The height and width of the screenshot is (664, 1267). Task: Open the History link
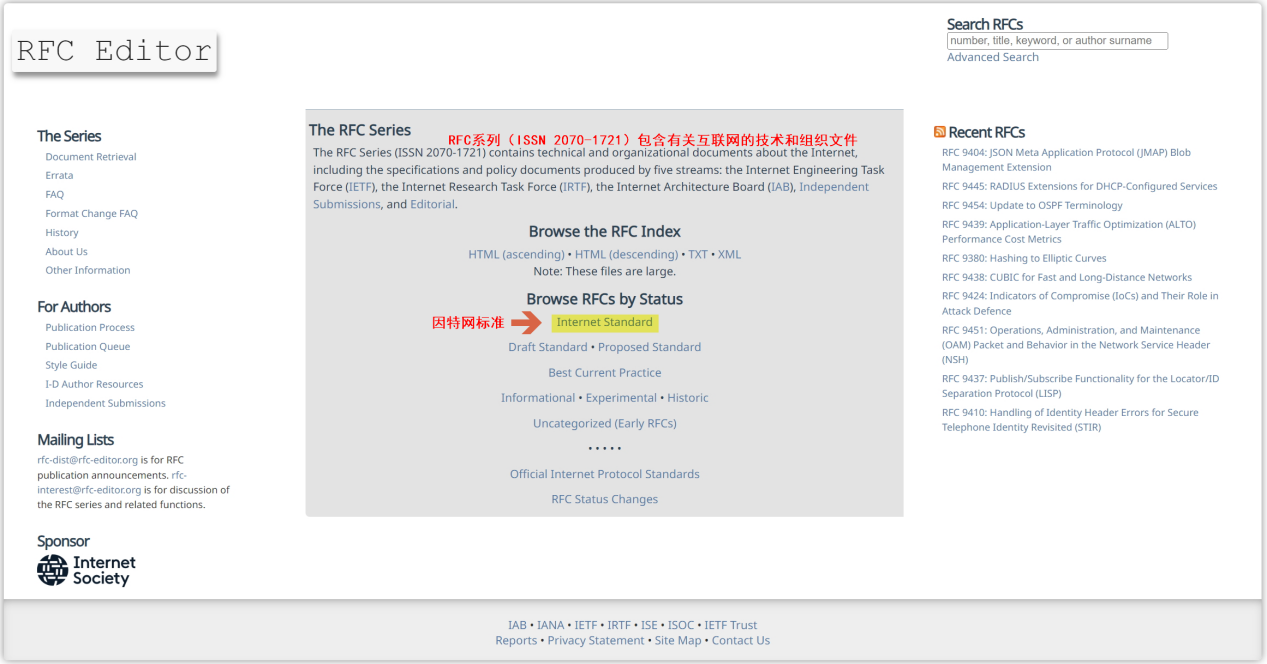pyautogui.click(x=62, y=233)
